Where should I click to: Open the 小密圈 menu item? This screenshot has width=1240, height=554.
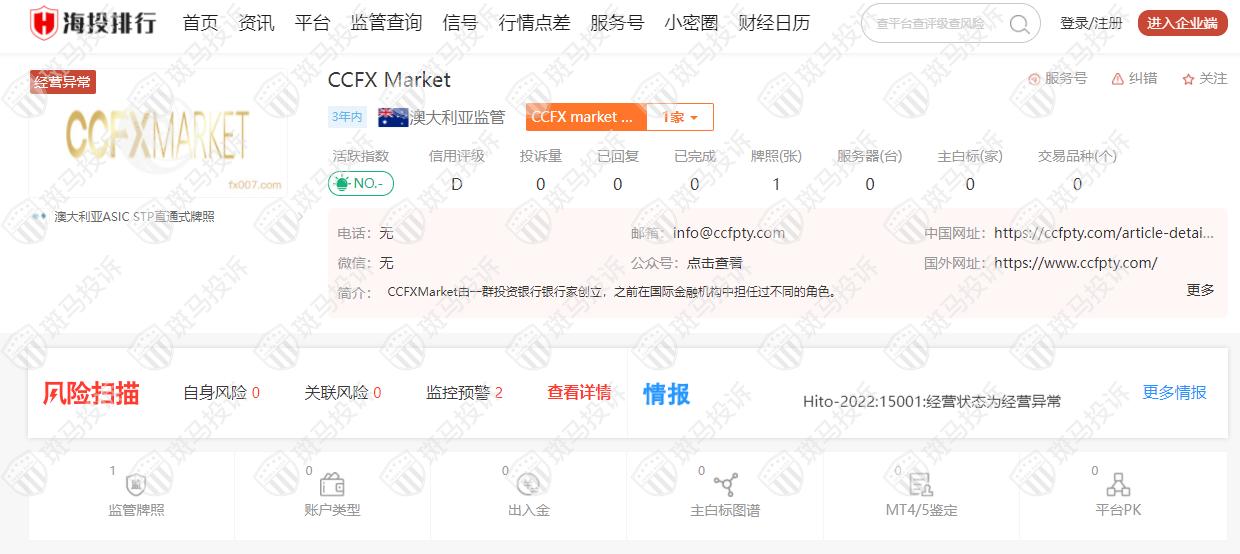pos(691,23)
